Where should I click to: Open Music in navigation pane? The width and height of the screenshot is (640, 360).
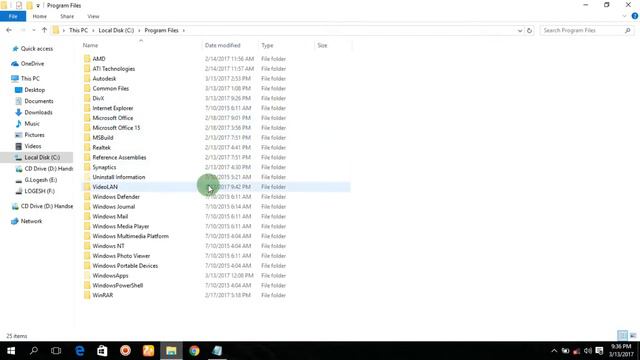(32, 123)
